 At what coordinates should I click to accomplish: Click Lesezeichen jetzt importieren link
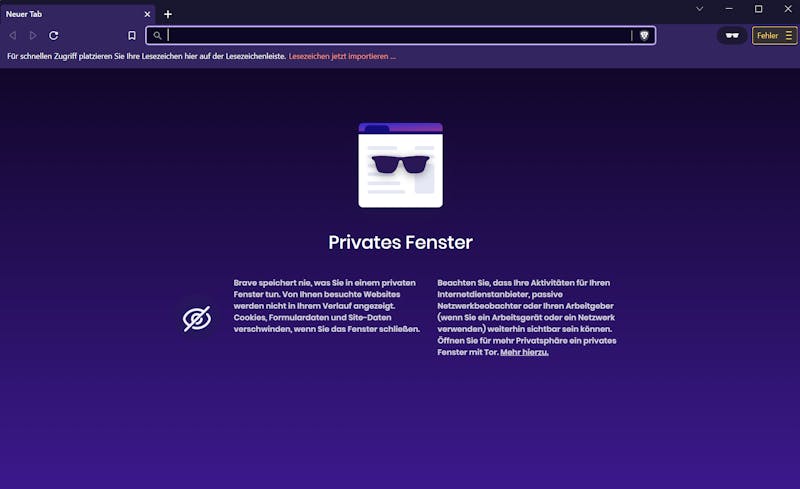[342, 56]
